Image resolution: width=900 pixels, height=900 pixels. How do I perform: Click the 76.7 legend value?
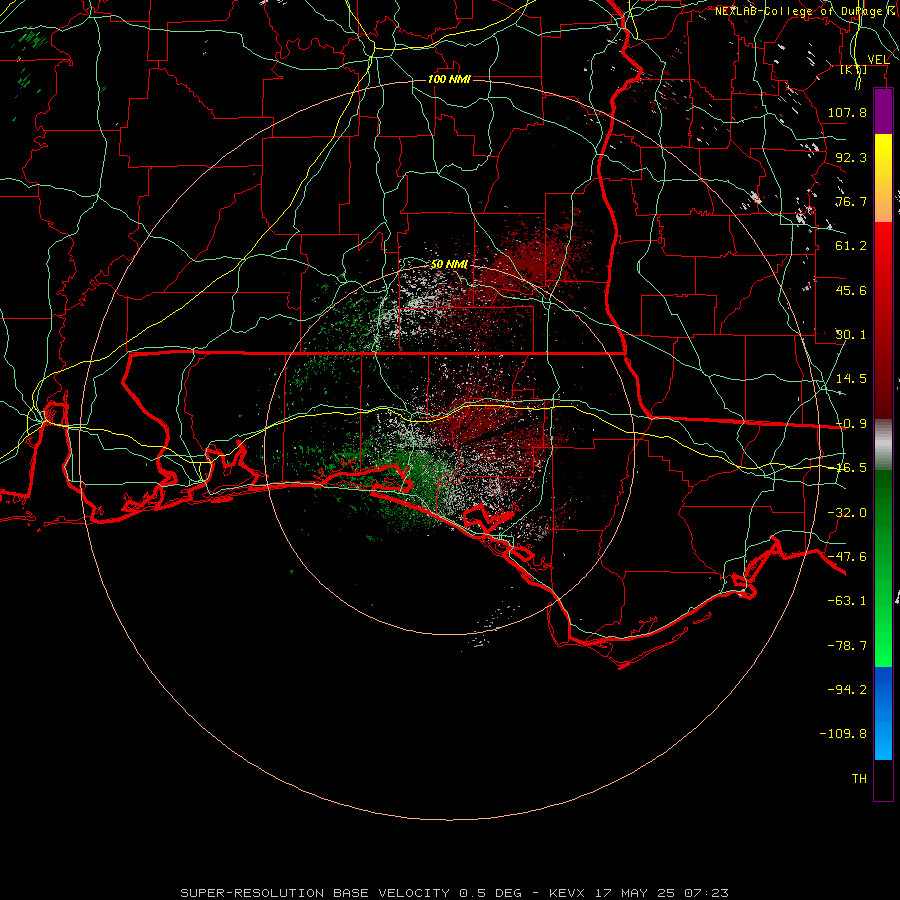click(851, 201)
